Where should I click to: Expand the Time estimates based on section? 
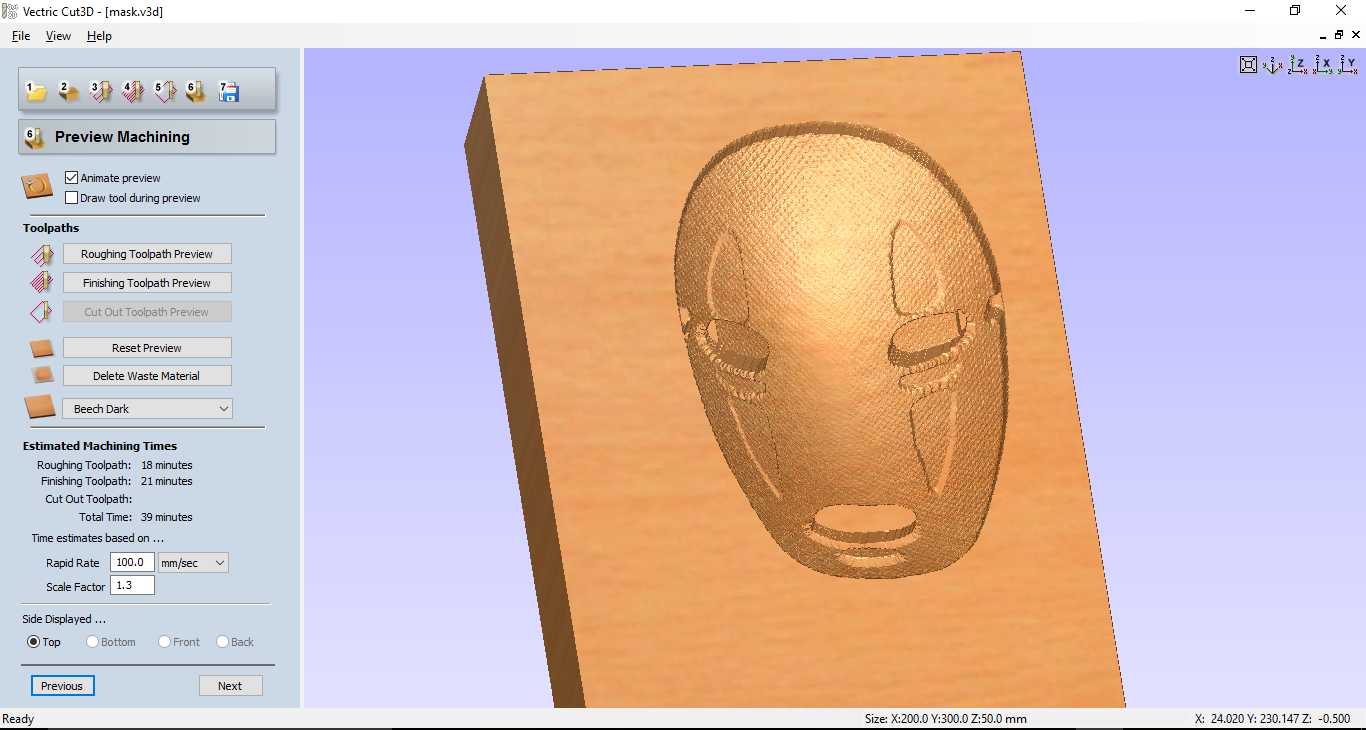tap(98, 537)
